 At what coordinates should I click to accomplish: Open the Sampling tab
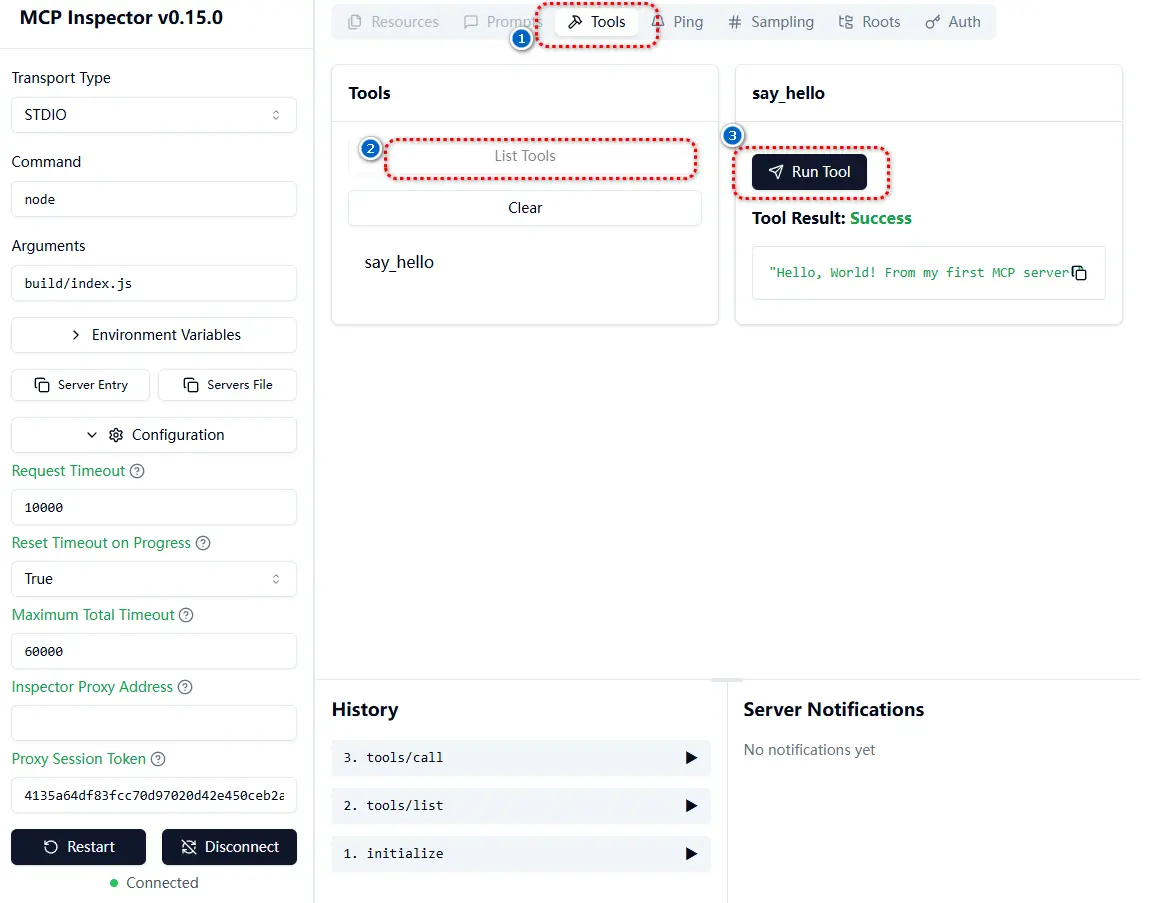[770, 22]
